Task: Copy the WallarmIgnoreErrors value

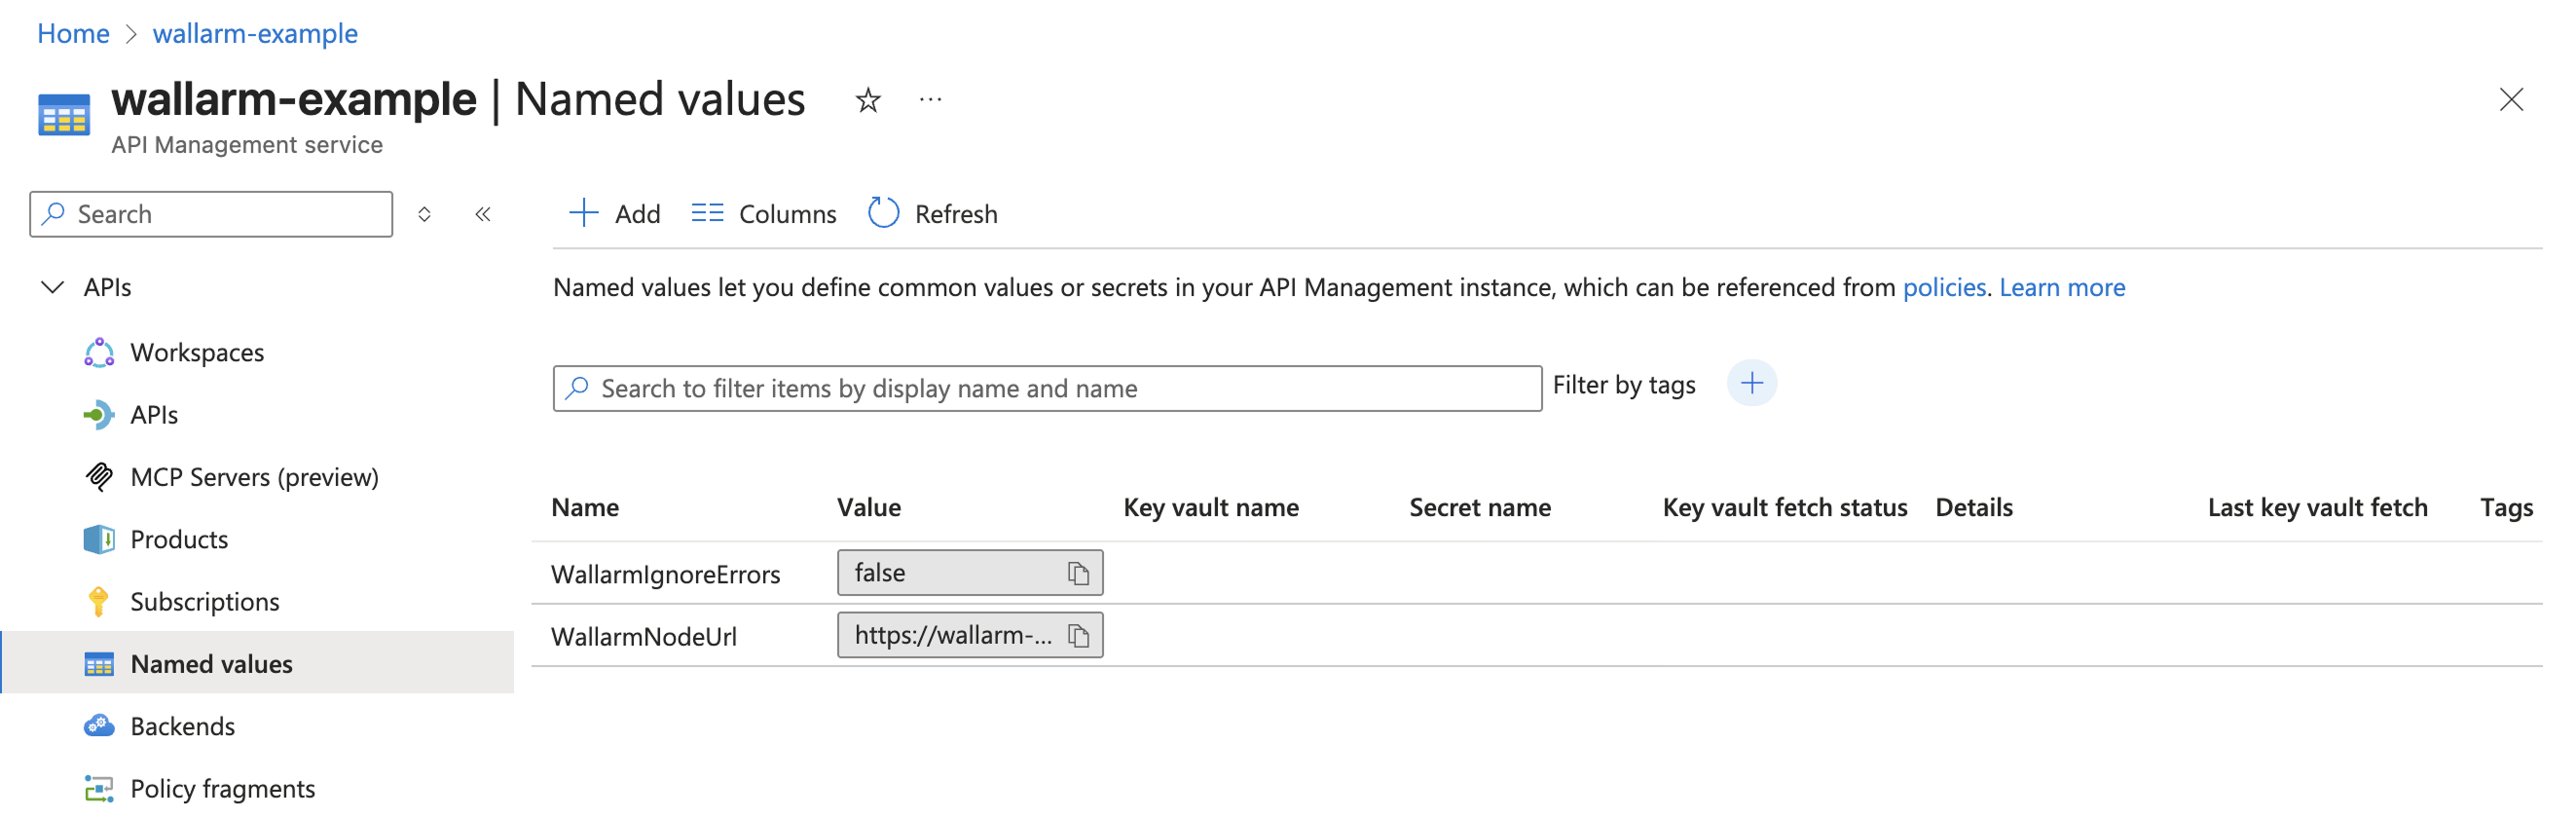Action: click(x=1077, y=573)
